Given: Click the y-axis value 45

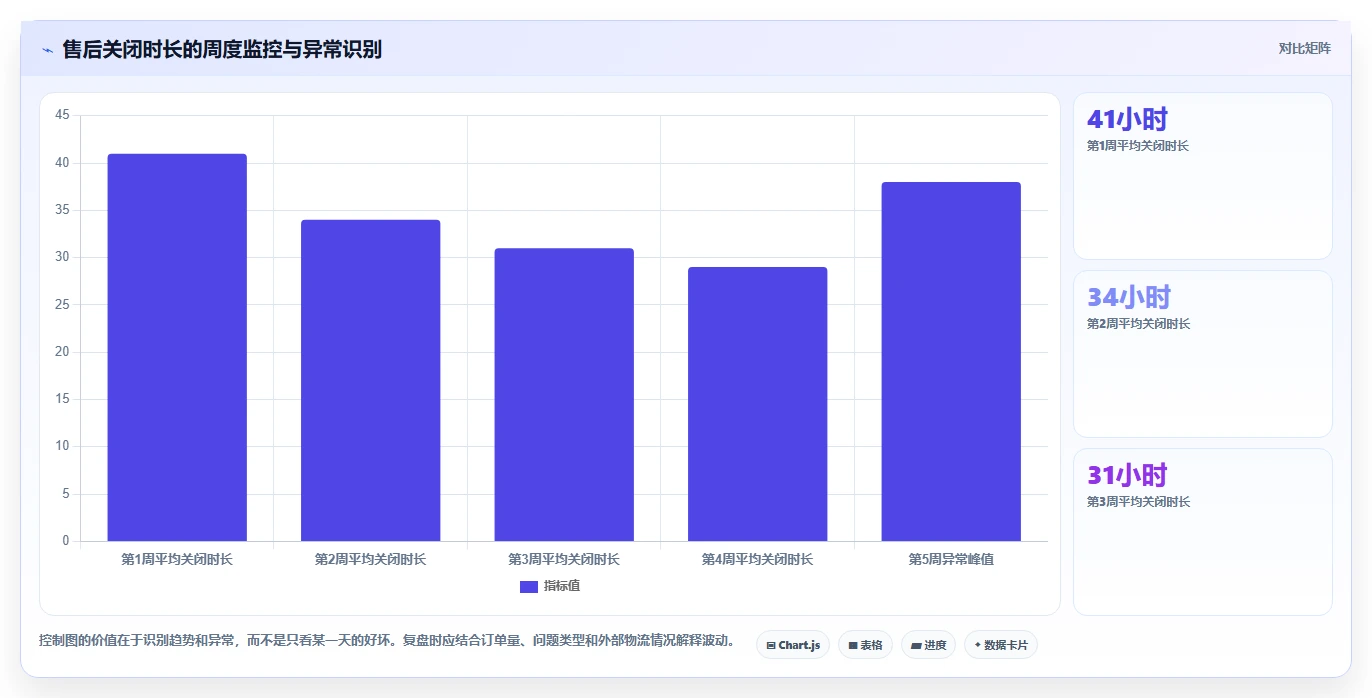Looking at the screenshot, I should pos(62,115).
